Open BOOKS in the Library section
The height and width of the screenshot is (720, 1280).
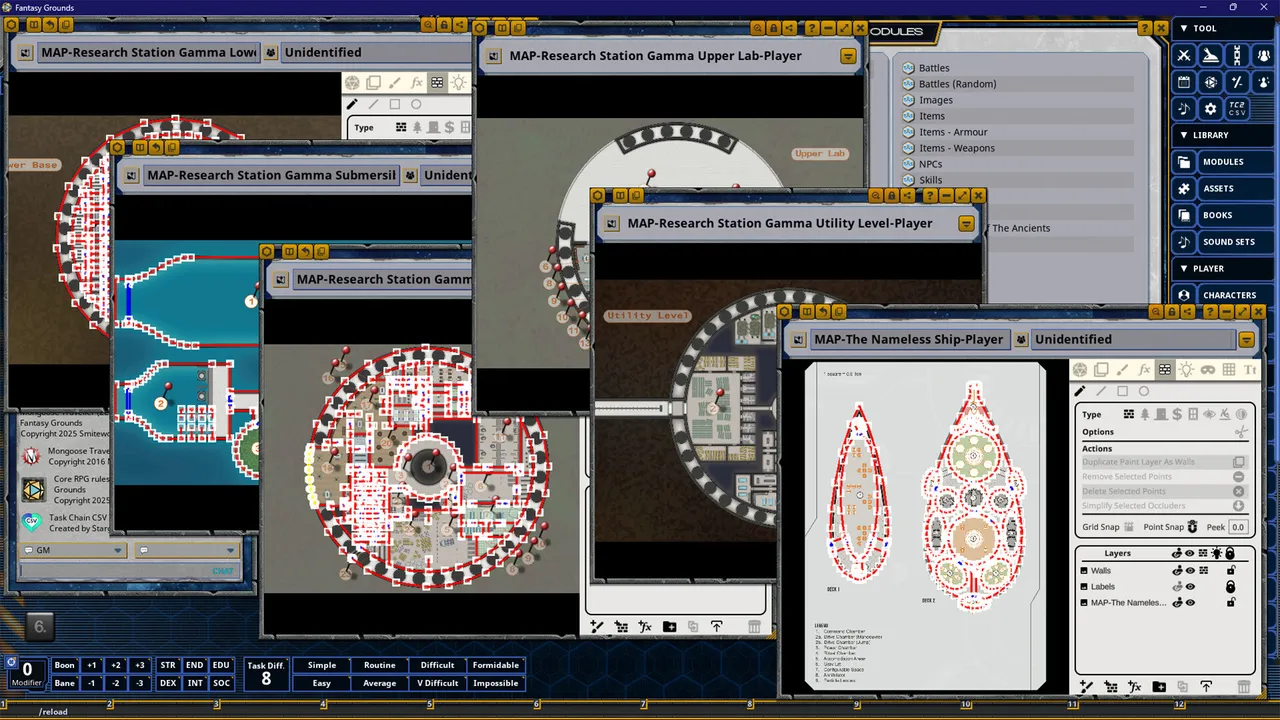click(1217, 215)
